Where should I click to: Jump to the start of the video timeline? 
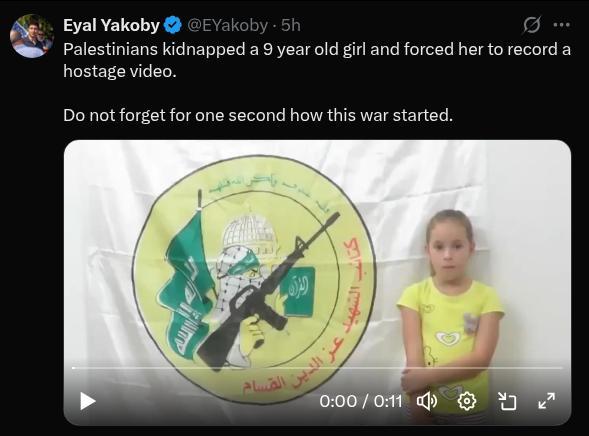(x=73, y=368)
